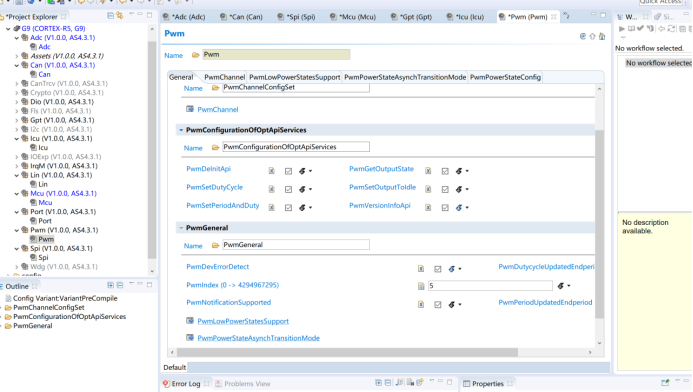This screenshot has width=693, height=392.
Task: Toggle the PwmSetOutputToIdle checkbox
Action: pos(445,190)
